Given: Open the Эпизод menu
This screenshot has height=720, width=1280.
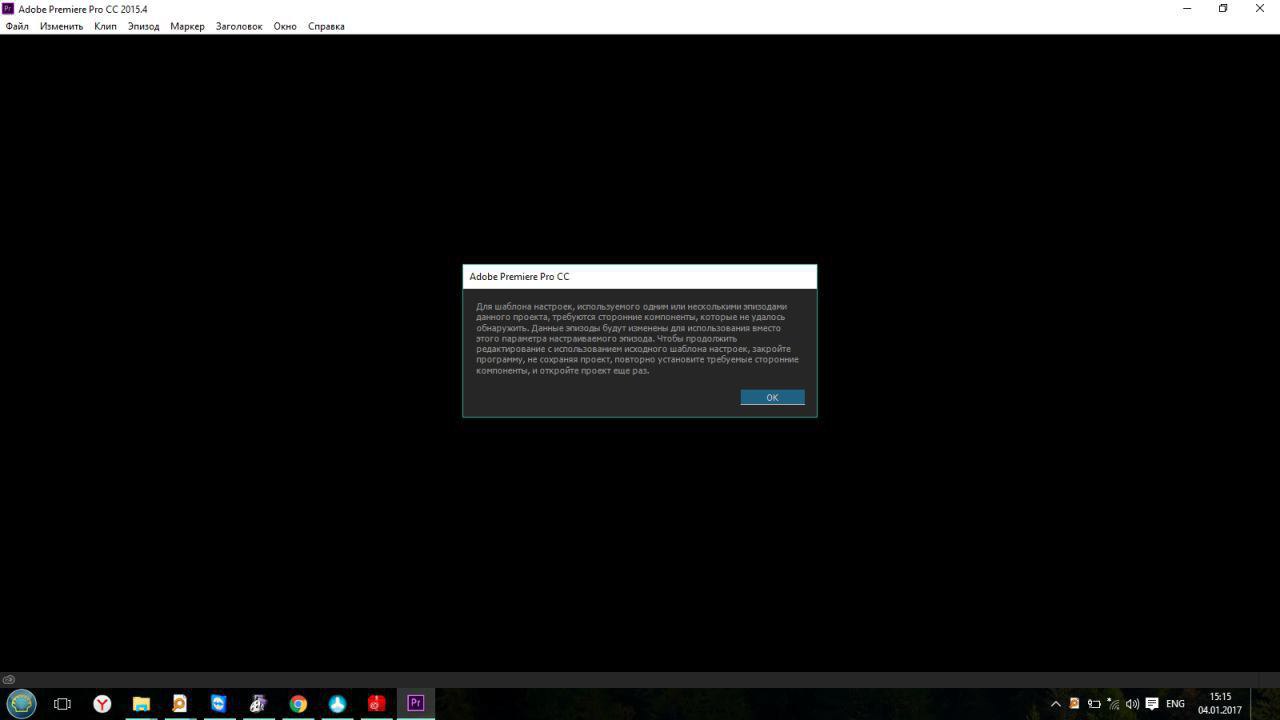Looking at the screenshot, I should [143, 26].
